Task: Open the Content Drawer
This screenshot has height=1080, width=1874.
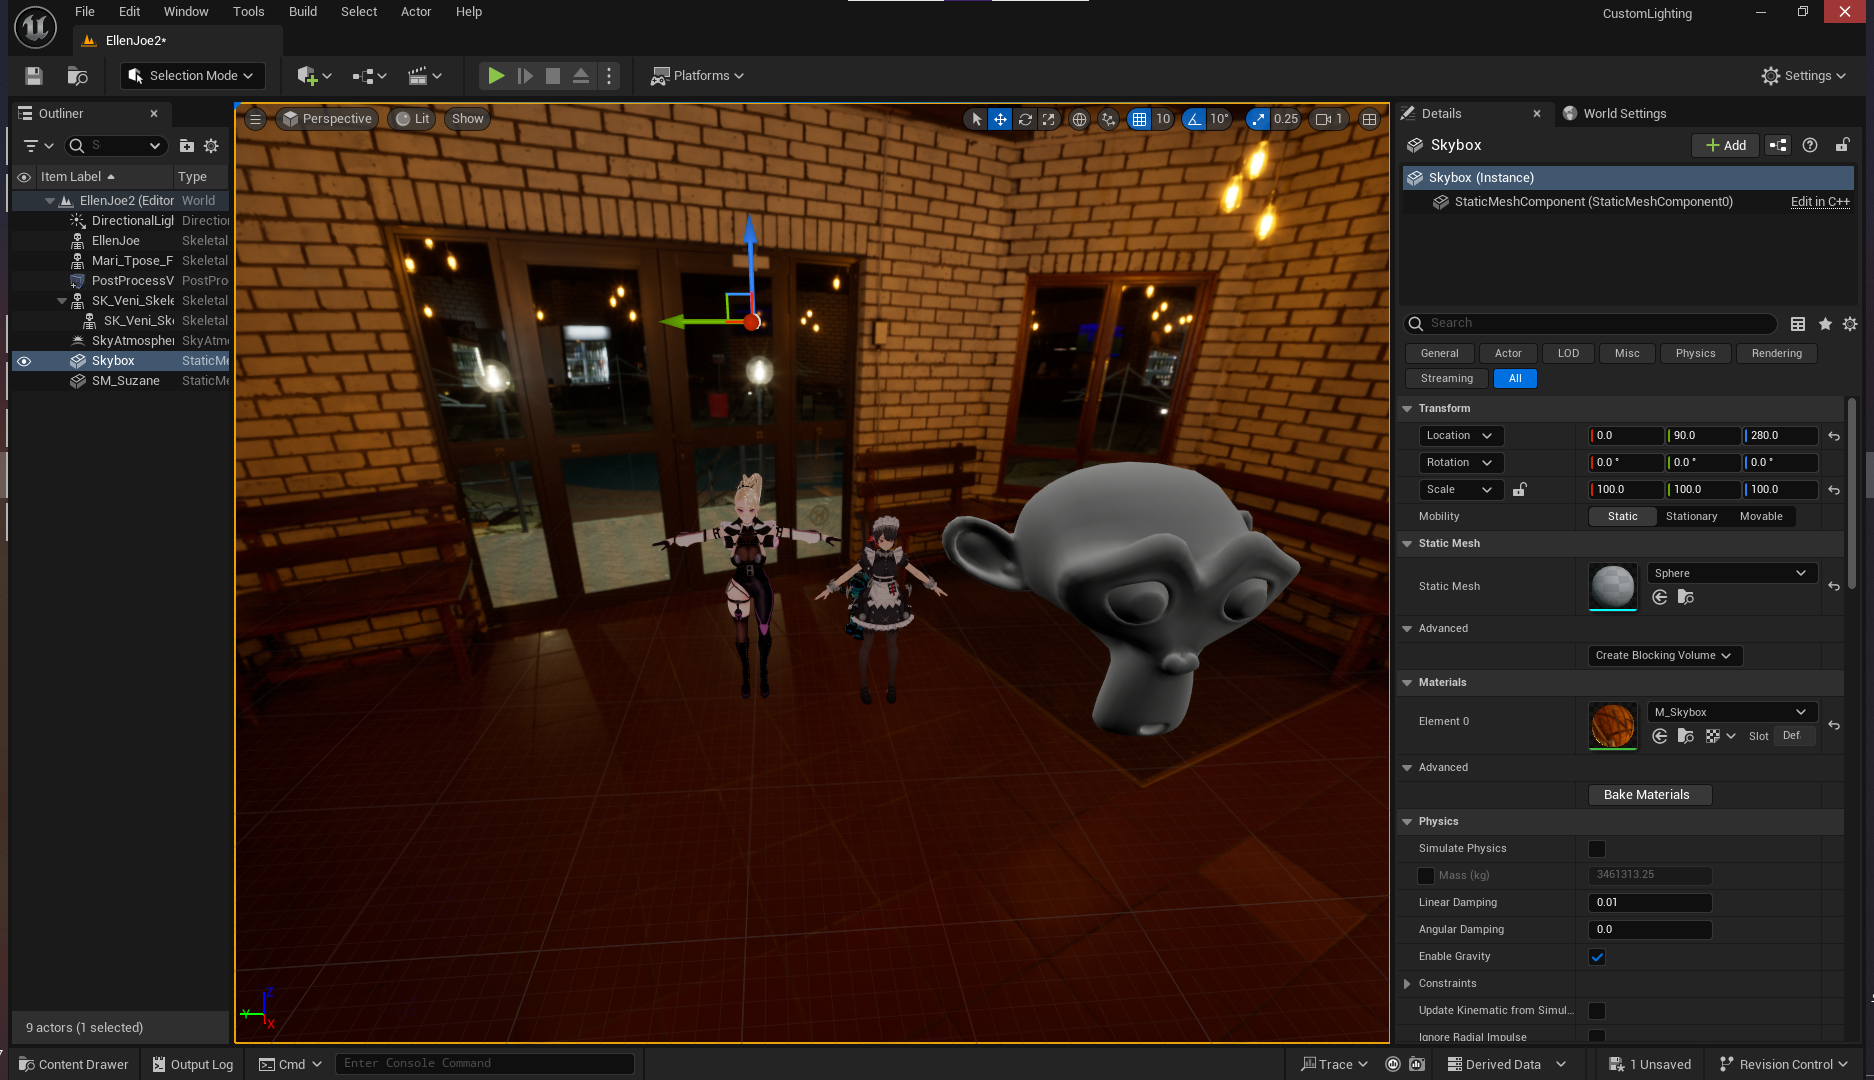Action: click(74, 1064)
